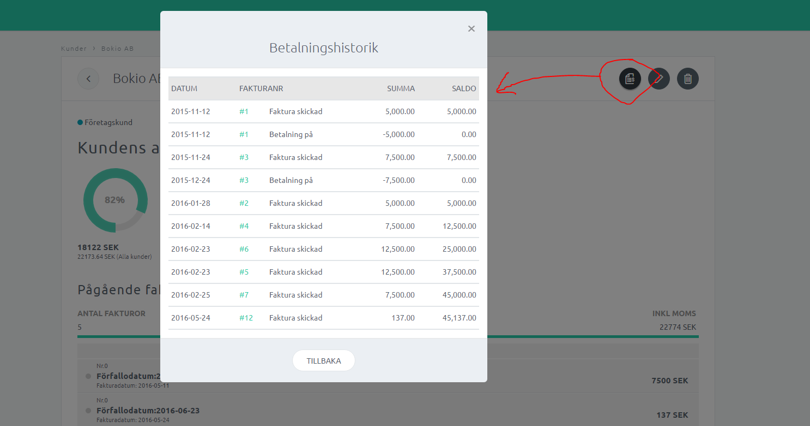Open invoice #12 link
810x426 pixels.
pyautogui.click(x=246, y=318)
